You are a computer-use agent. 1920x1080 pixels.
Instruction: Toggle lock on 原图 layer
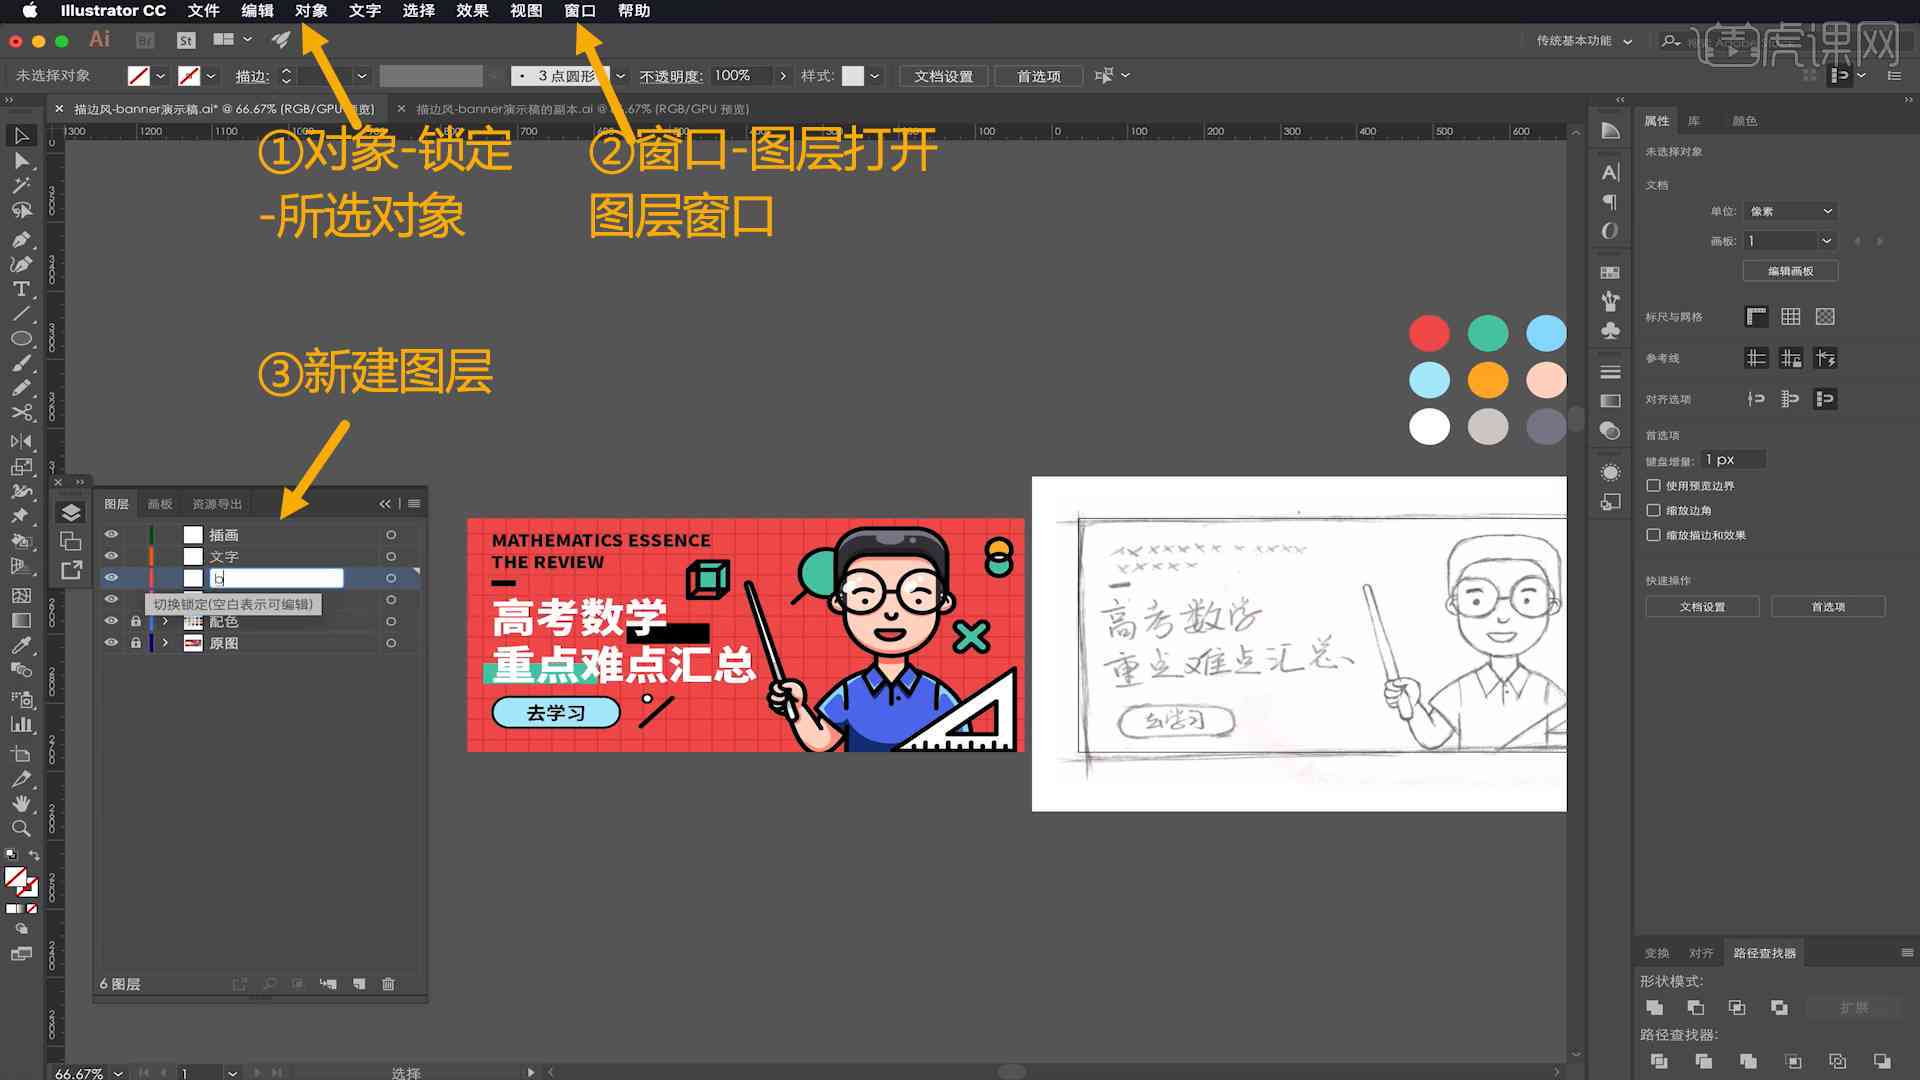pos(135,642)
